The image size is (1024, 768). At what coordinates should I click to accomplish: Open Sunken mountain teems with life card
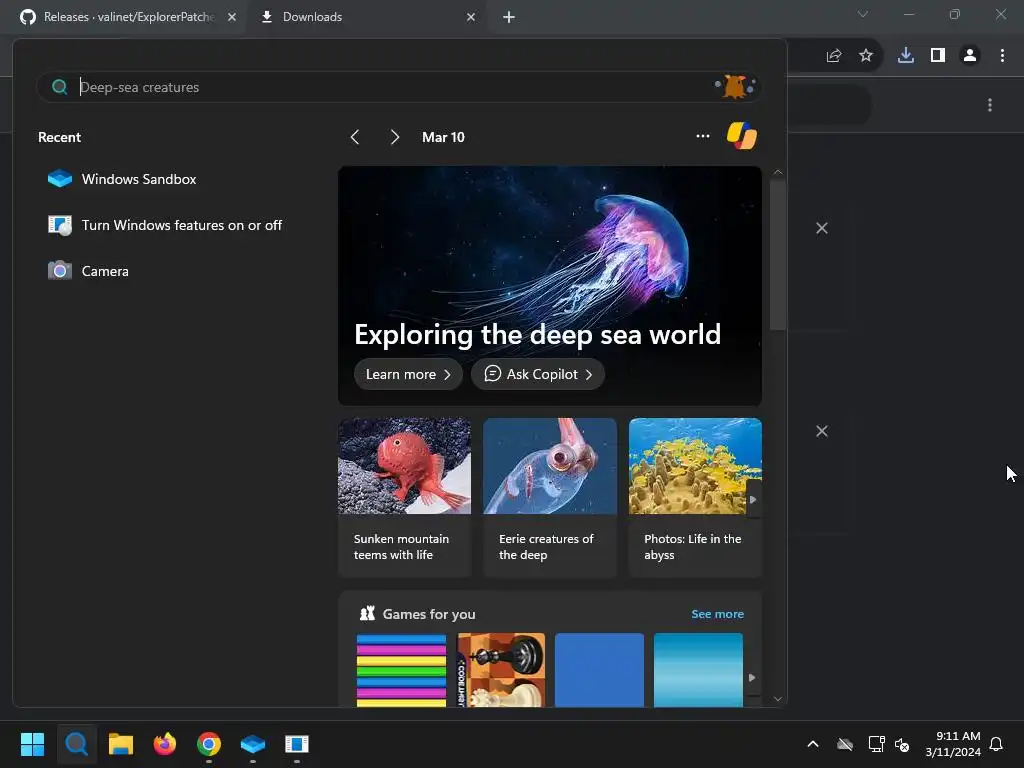tap(404, 498)
